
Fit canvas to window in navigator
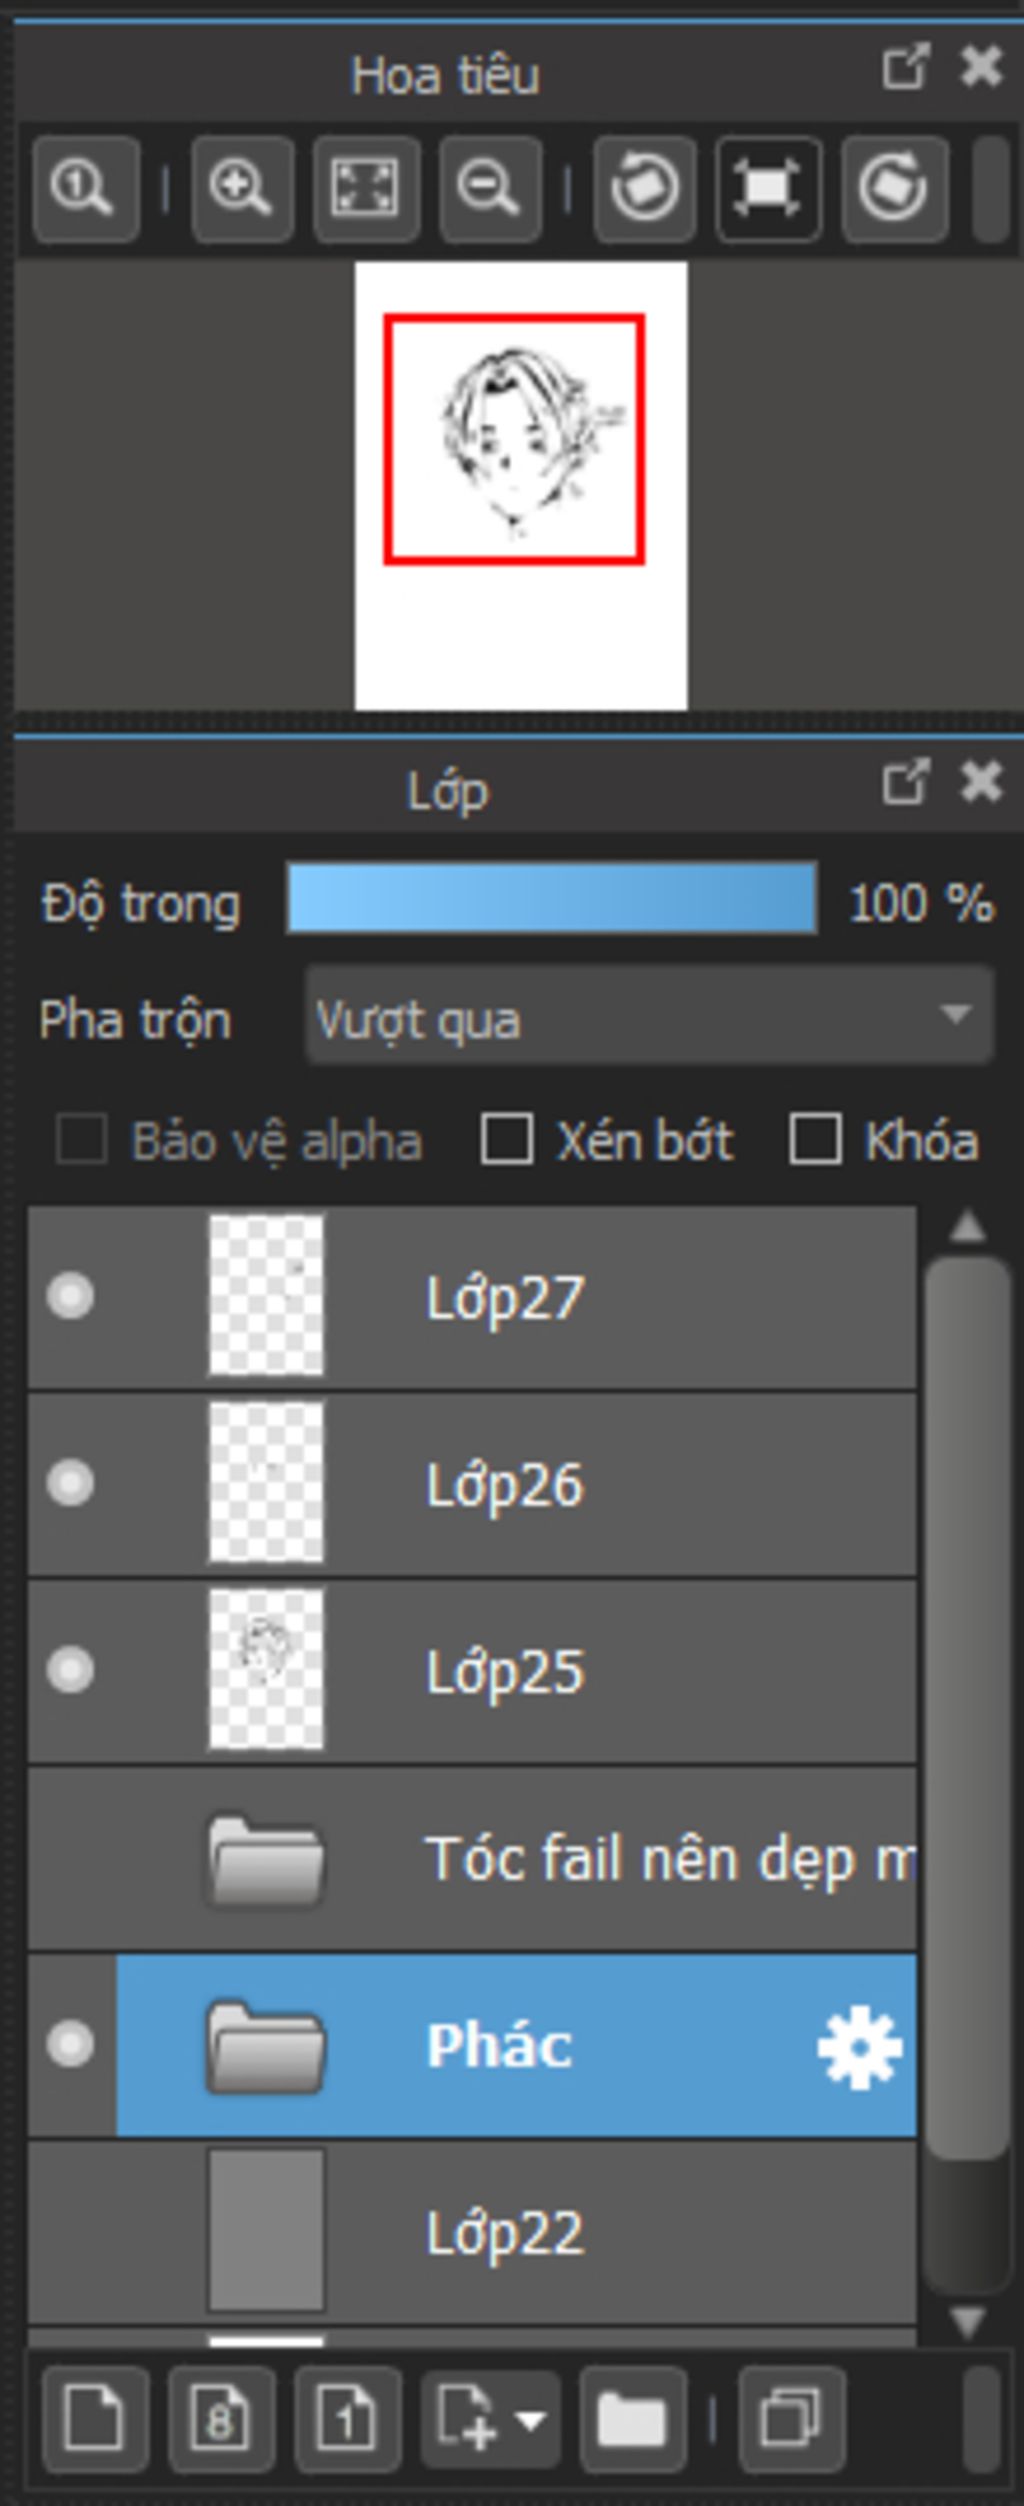coord(365,189)
